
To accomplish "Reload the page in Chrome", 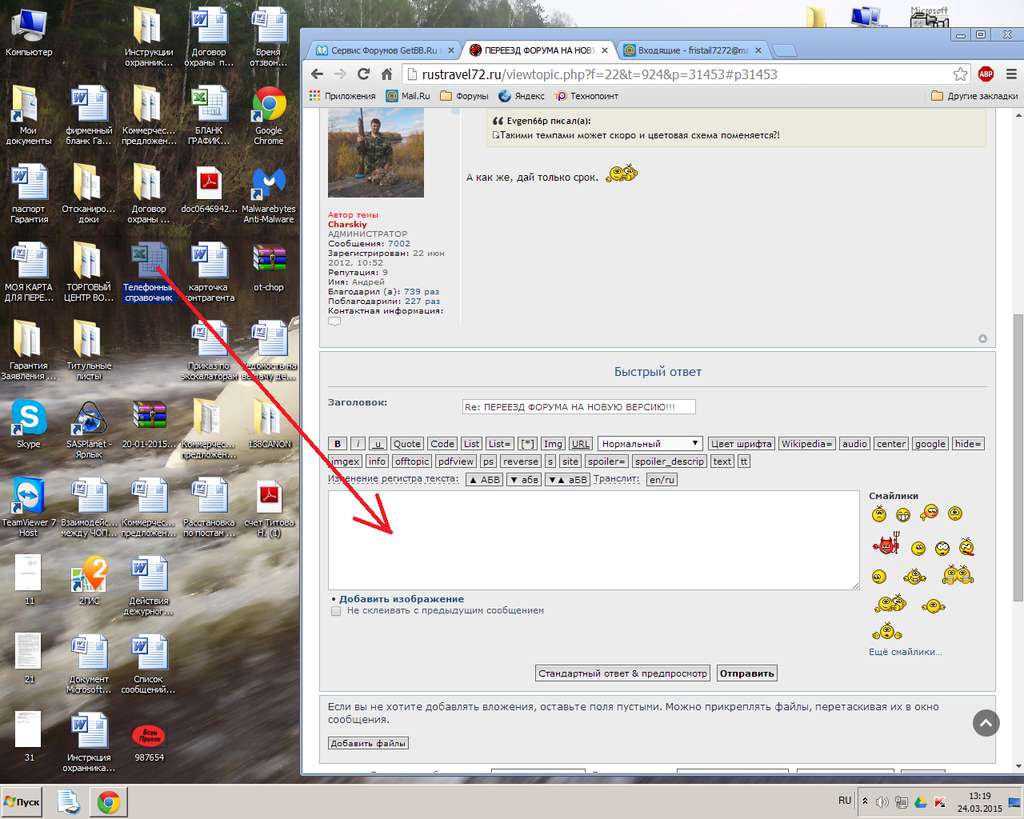I will click(363, 74).
